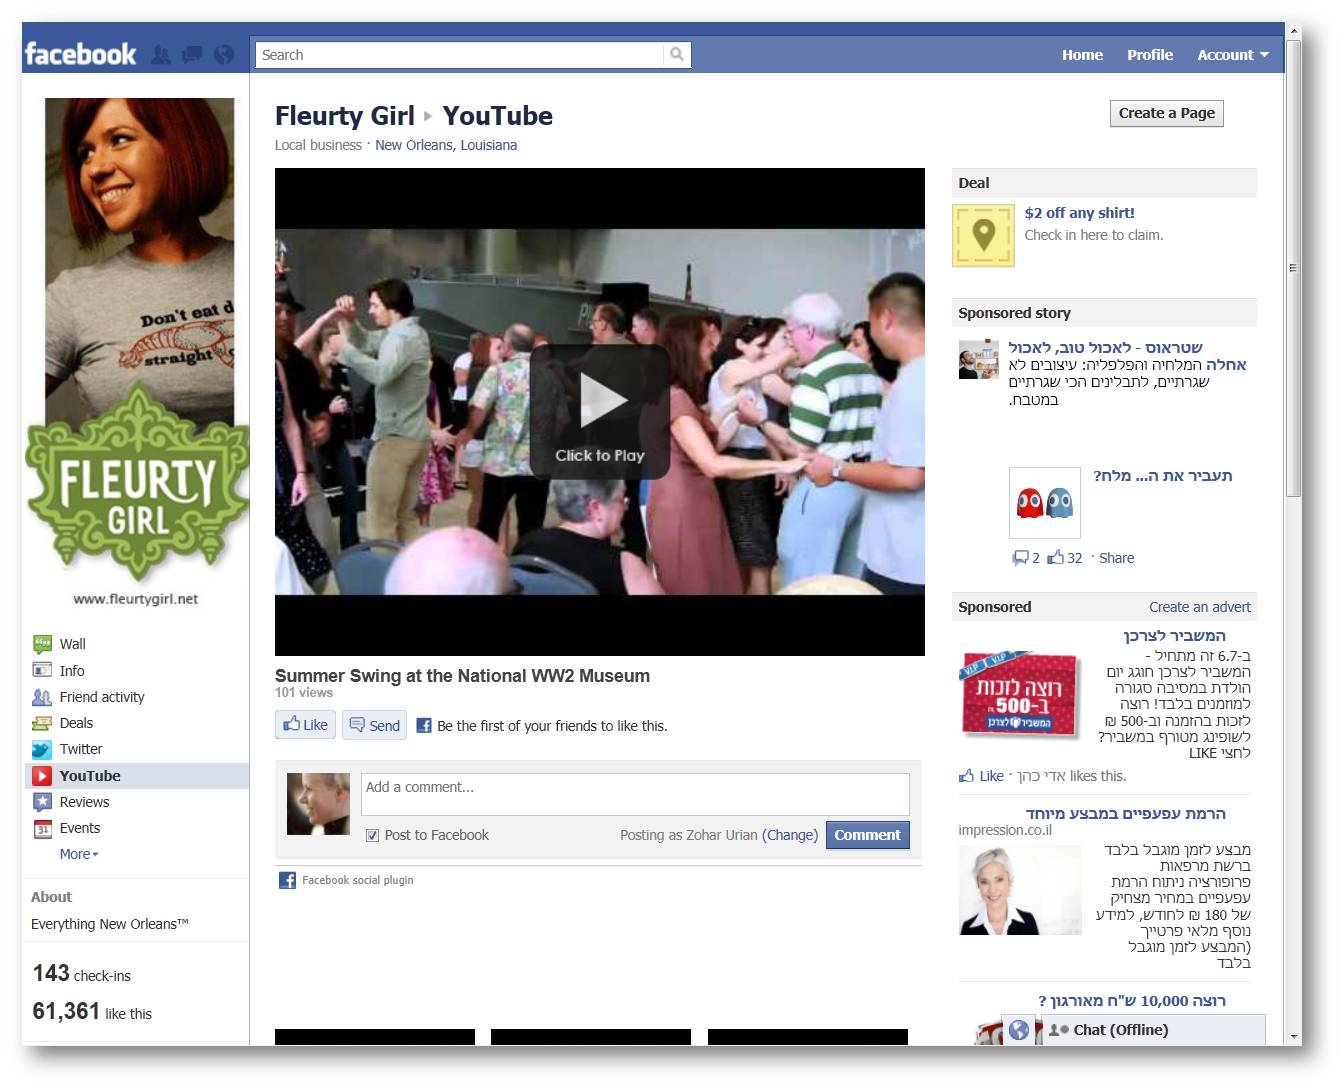Open the Reviews section
This screenshot has width=1344, height=1088.
coord(84,802)
